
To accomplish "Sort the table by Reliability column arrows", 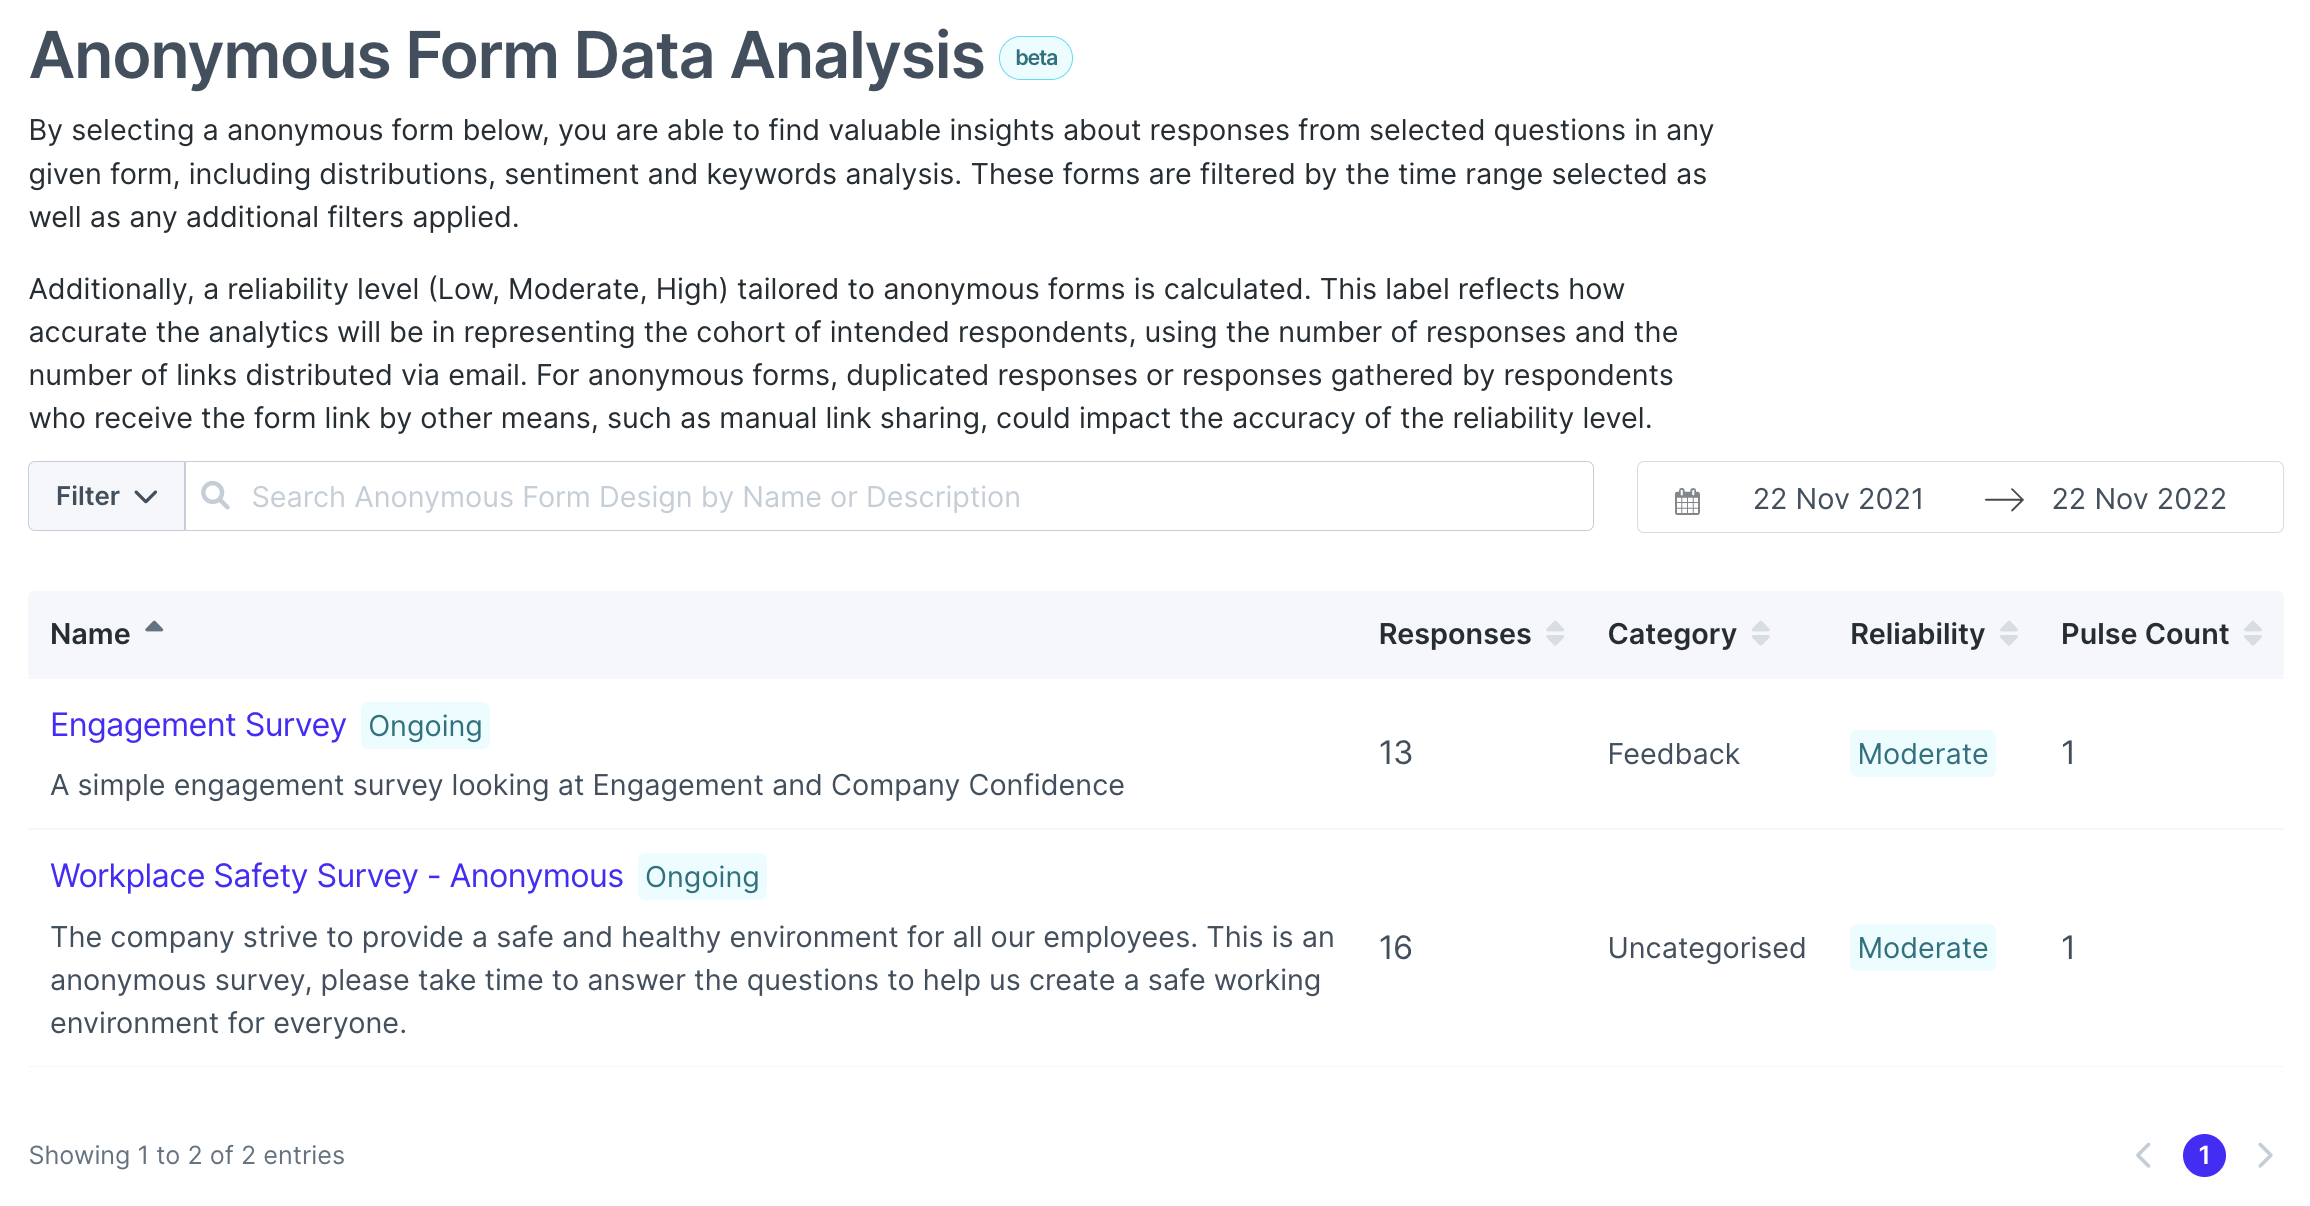I will (2010, 633).
